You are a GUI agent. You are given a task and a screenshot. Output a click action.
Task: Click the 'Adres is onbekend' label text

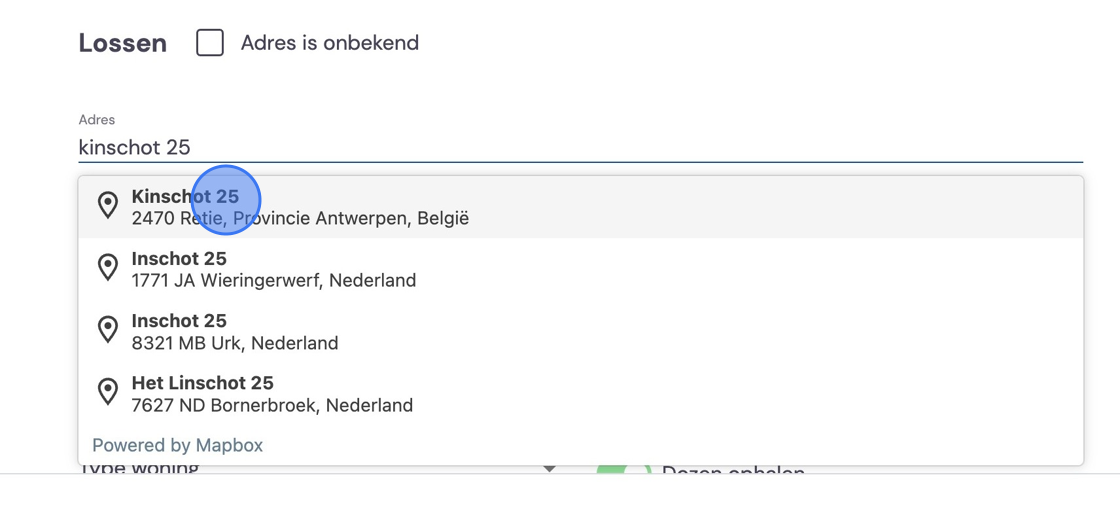[x=329, y=43]
